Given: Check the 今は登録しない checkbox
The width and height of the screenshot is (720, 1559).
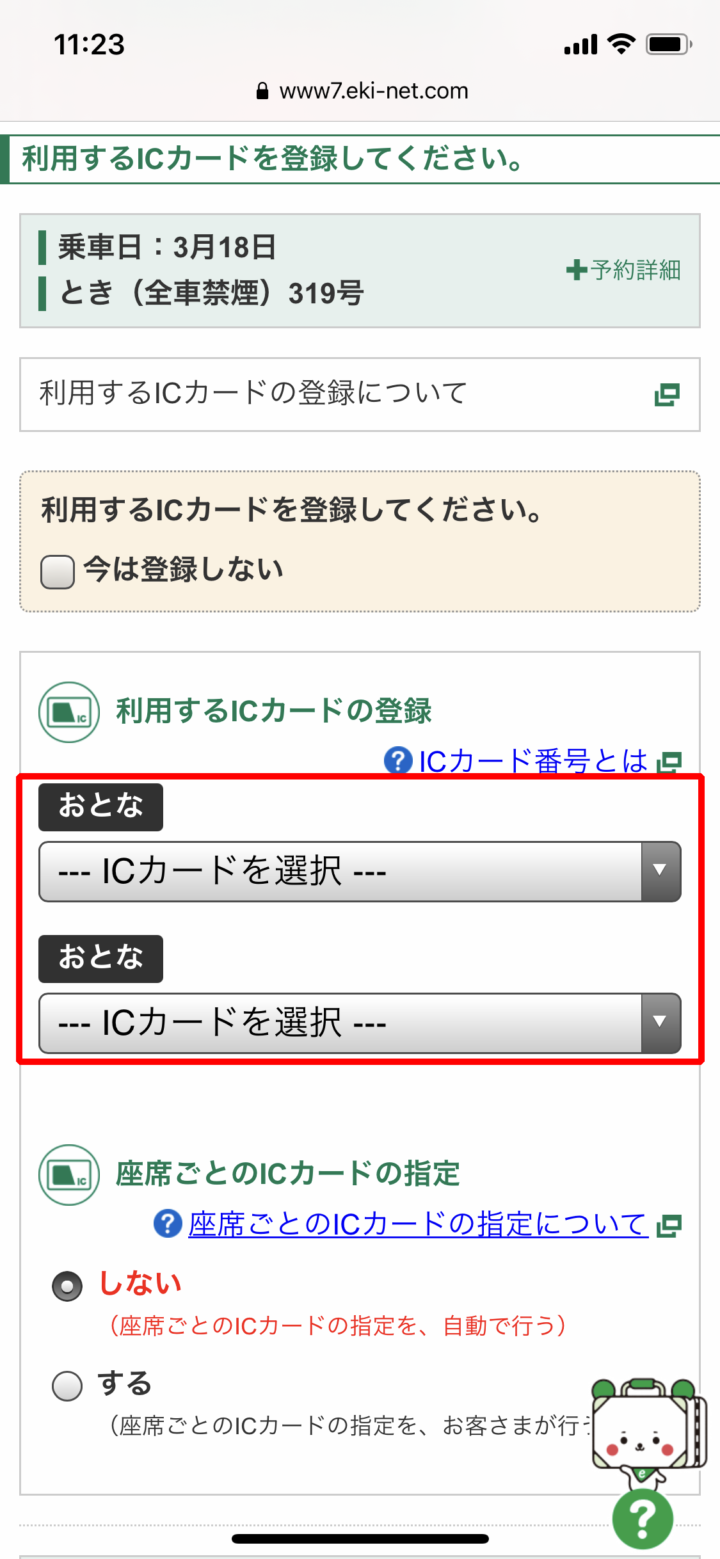Looking at the screenshot, I should [57, 572].
